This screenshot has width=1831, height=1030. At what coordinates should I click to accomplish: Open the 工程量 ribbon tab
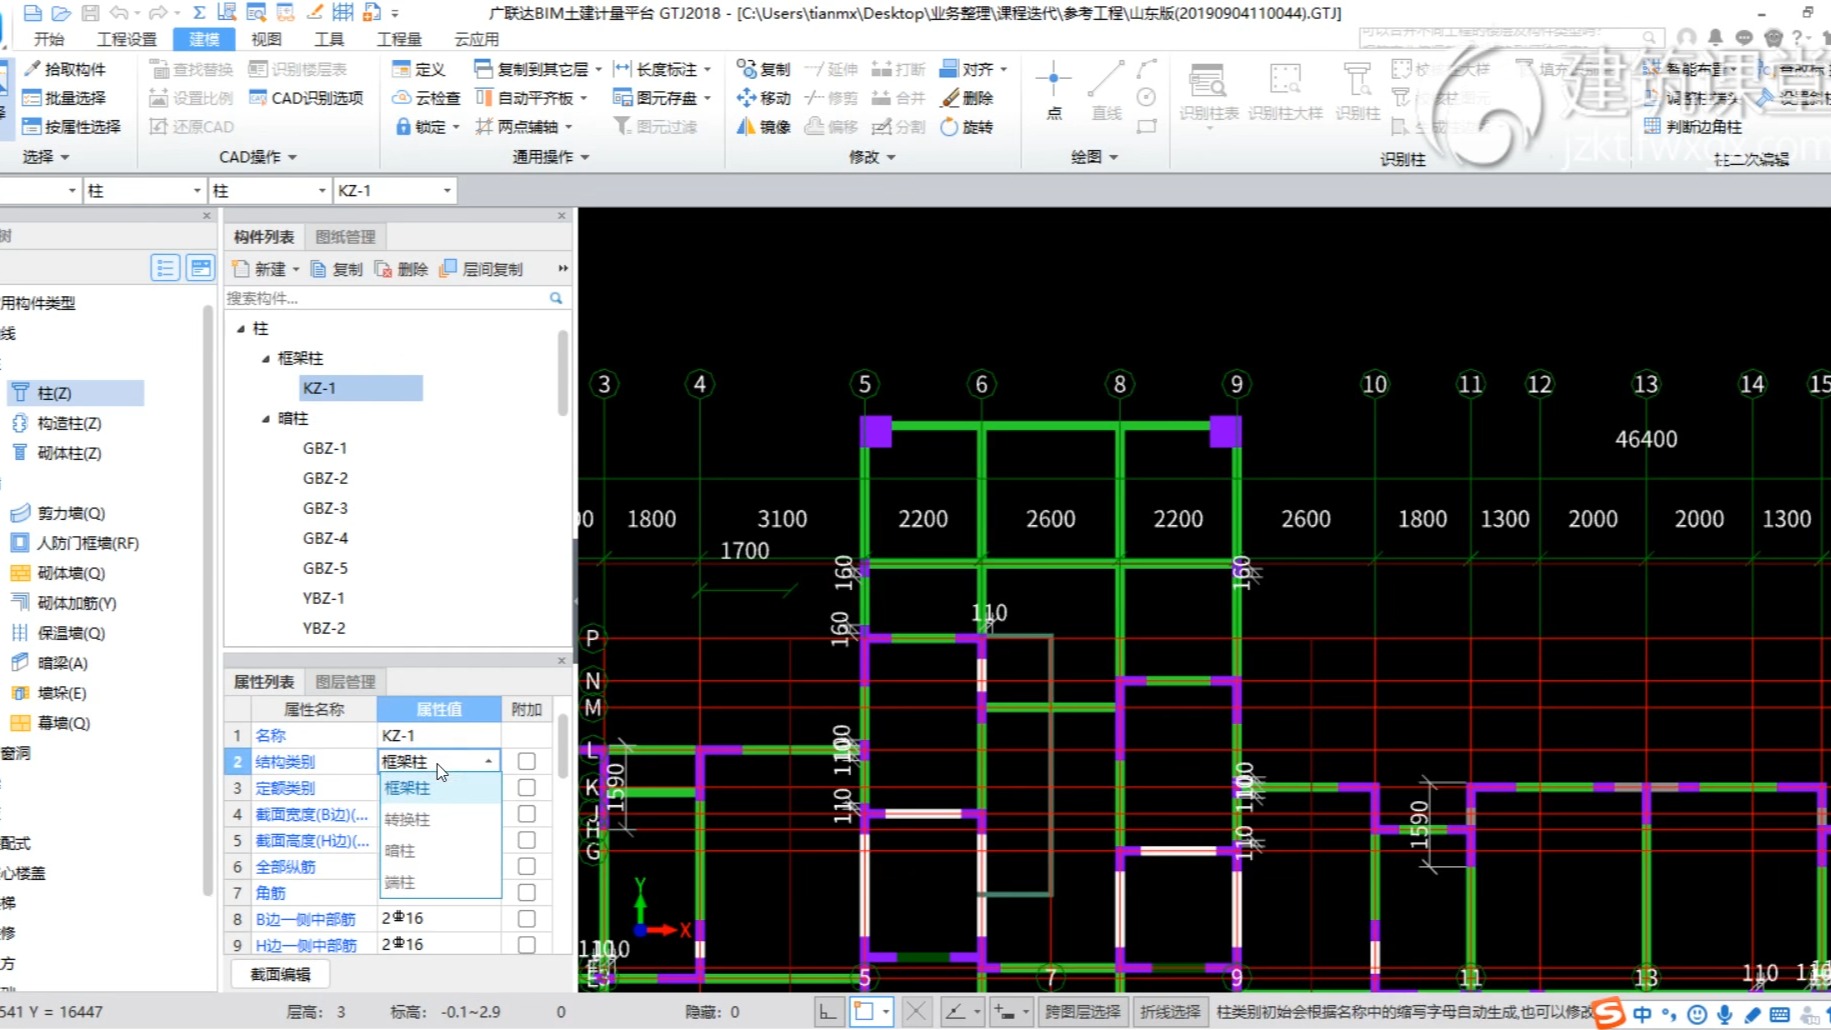398,39
